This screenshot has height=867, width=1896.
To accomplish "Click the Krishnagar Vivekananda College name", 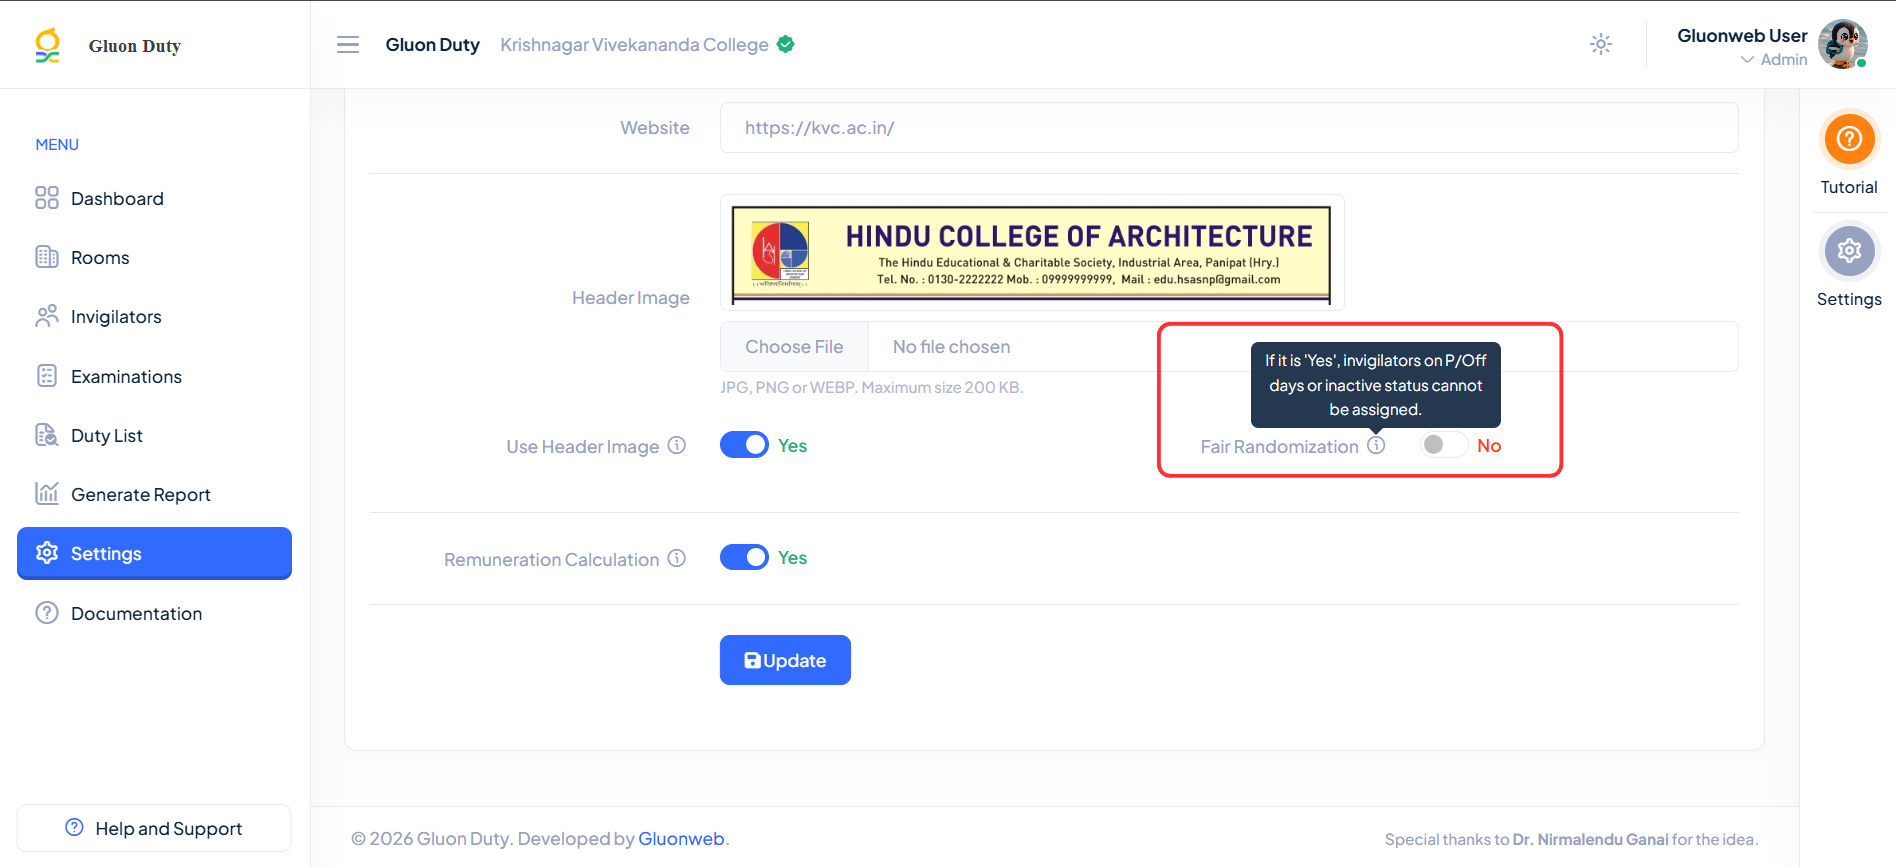I will (634, 45).
